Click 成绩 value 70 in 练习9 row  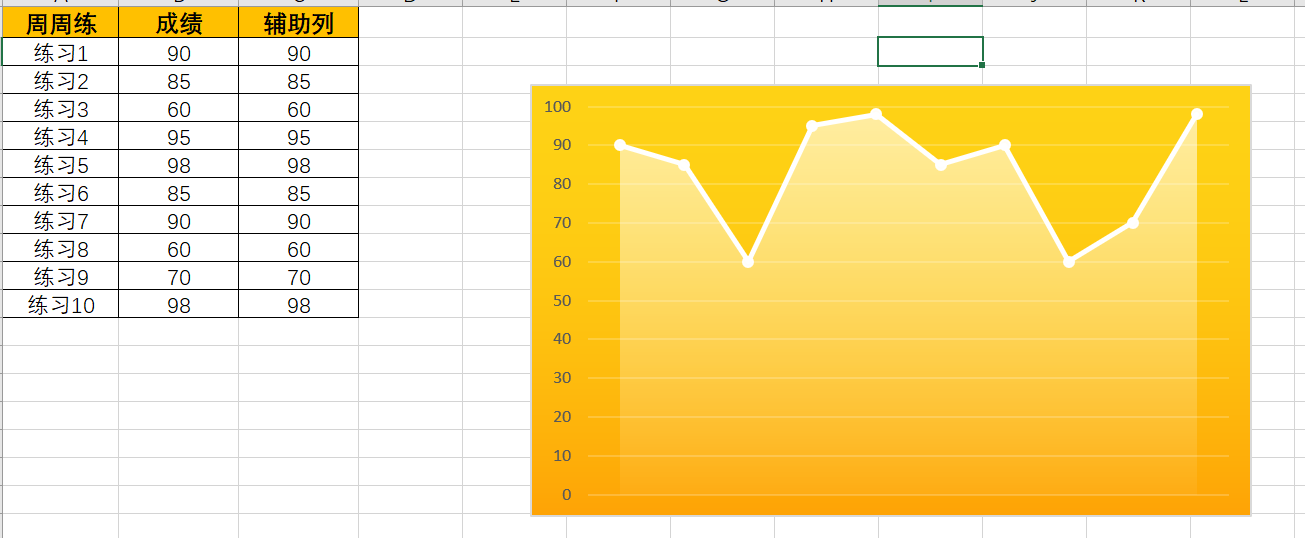tap(179, 276)
